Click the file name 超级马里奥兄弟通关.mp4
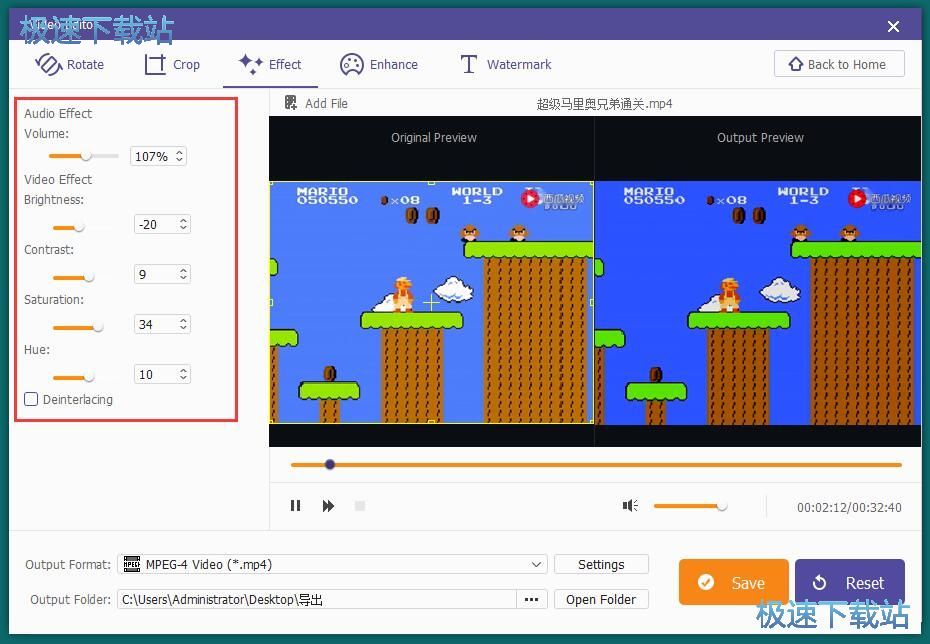This screenshot has height=644, width=930. coord(604,104)
